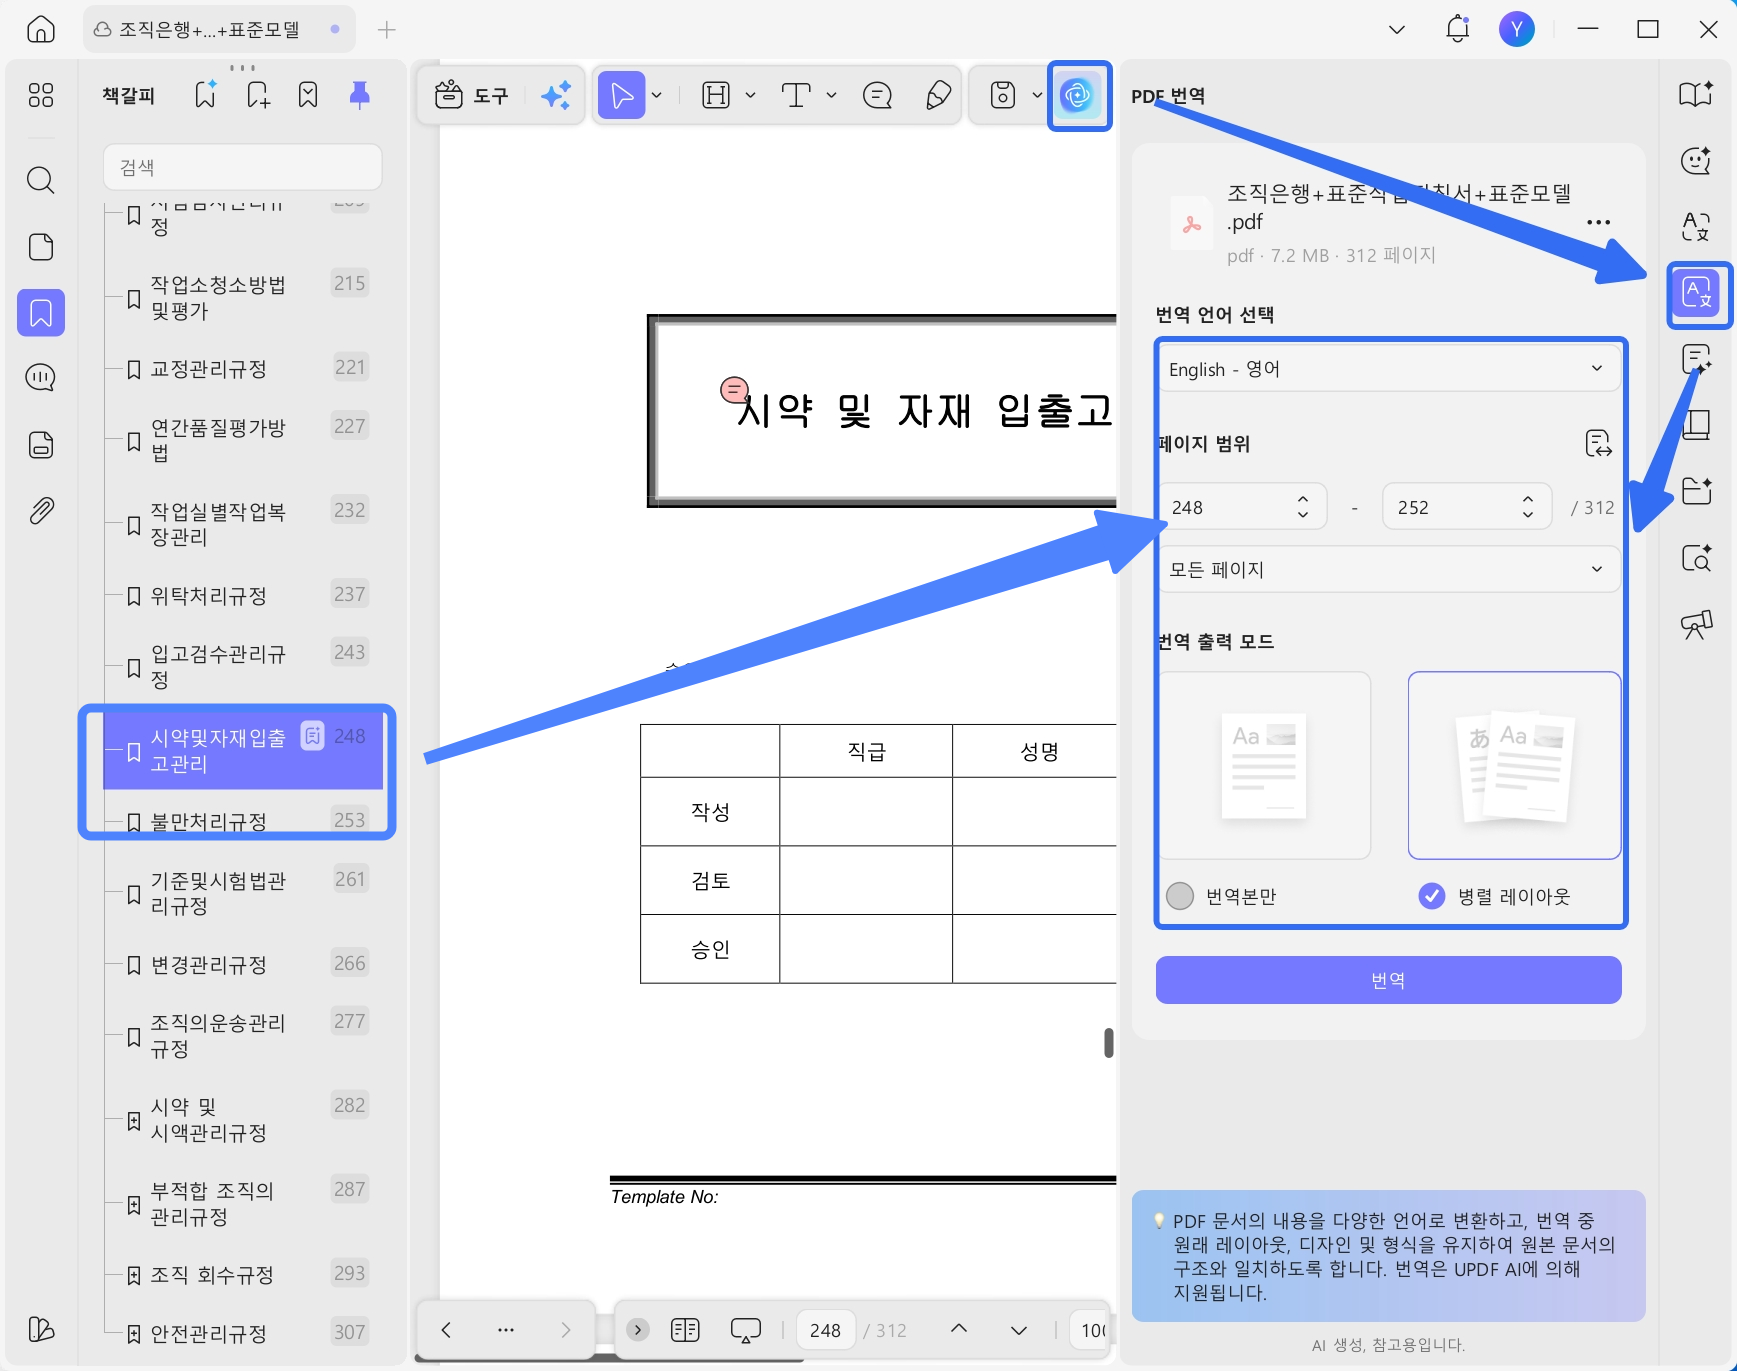Click the presentation mode button

(x=746, y=1330)
